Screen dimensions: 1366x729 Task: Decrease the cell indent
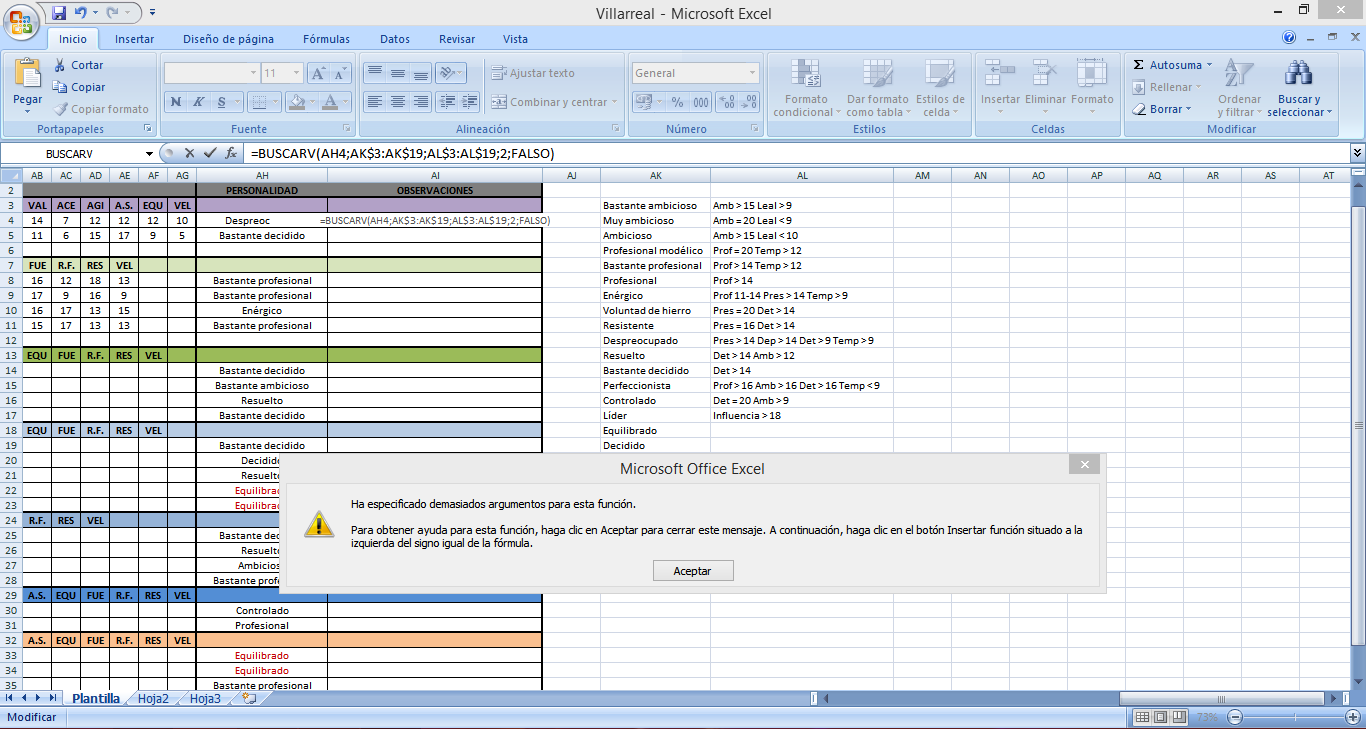446,101
